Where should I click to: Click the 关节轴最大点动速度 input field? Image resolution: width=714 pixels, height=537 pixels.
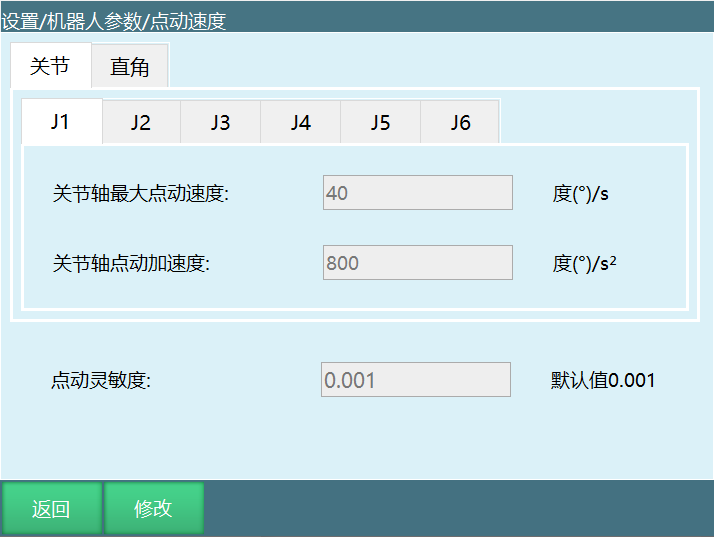point(417,193)
